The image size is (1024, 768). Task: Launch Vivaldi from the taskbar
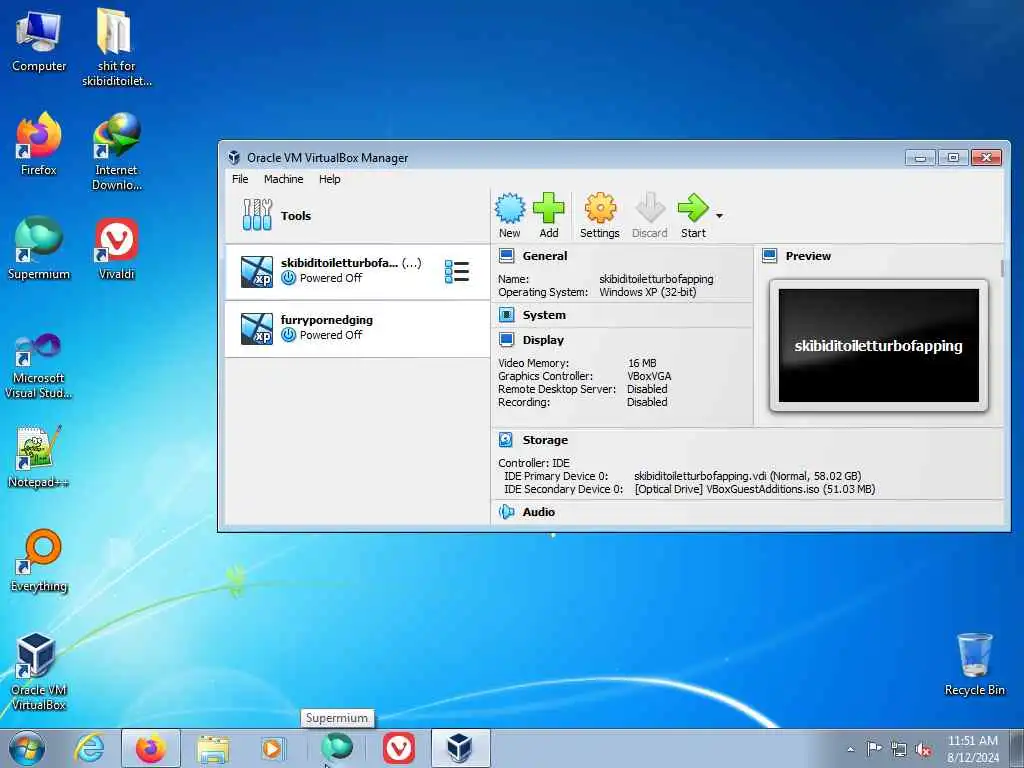coord(398,748)
